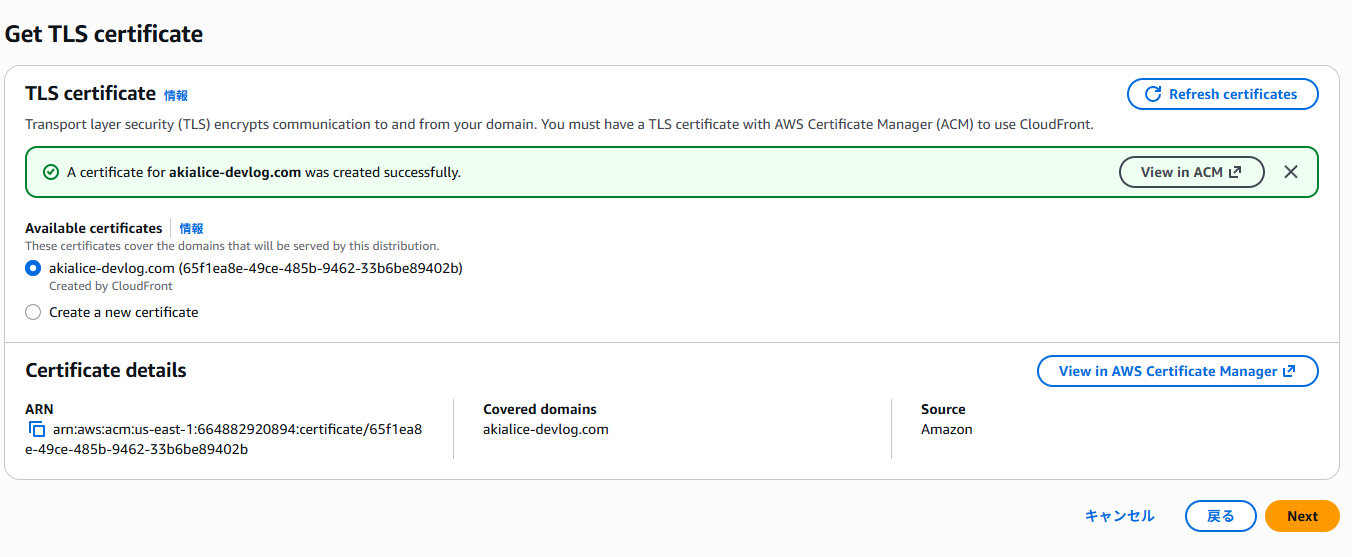
Task: Click the Covered domains label
Action: click(540, 409)
